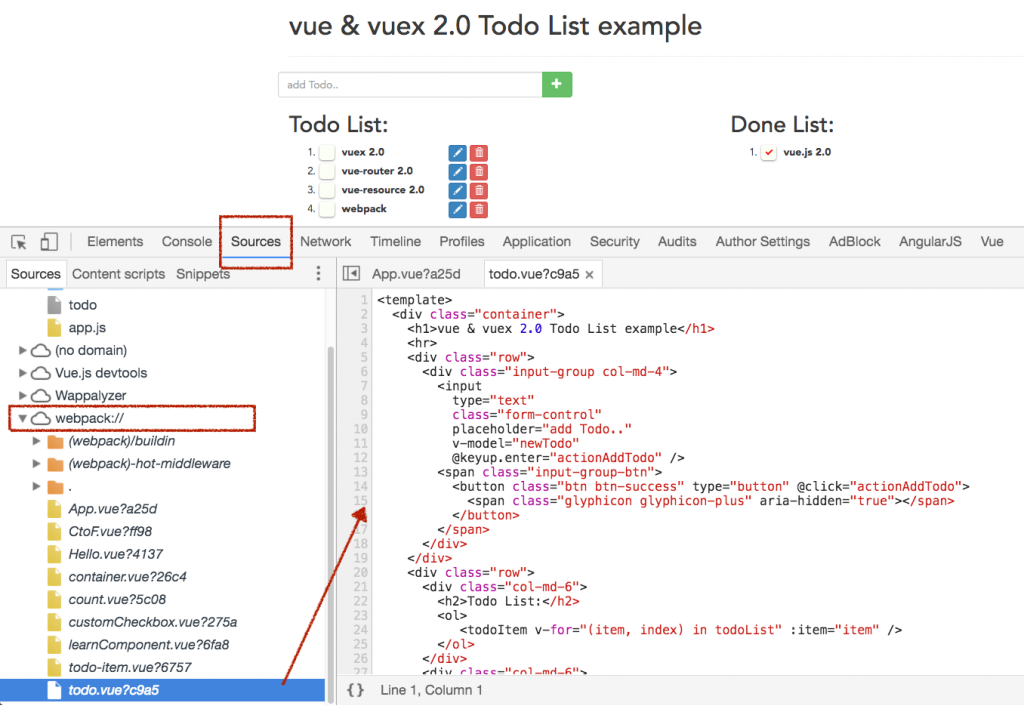The image size is (1024, 706).
Task: Click the green plus add todo button
Action: (x=556, y=84)
